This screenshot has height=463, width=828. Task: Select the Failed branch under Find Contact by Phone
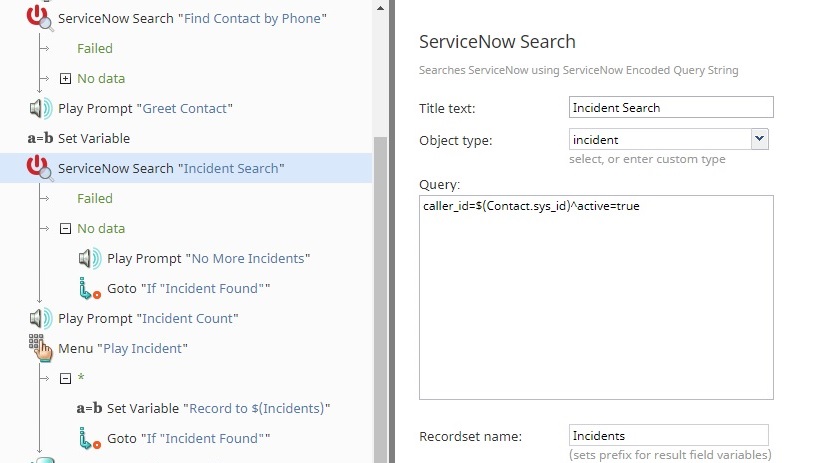(95, 49)
